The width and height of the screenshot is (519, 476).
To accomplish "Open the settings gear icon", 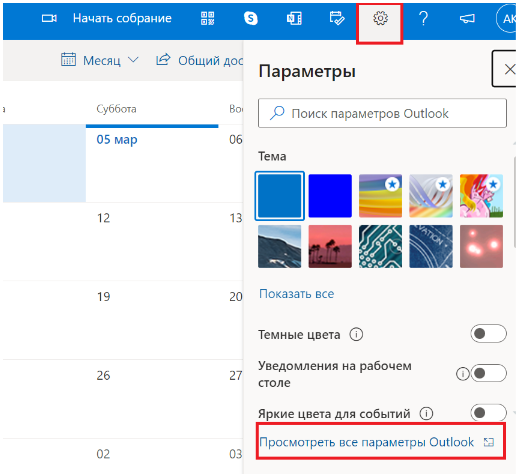I will pyautogui.click(x=380, y=18).
